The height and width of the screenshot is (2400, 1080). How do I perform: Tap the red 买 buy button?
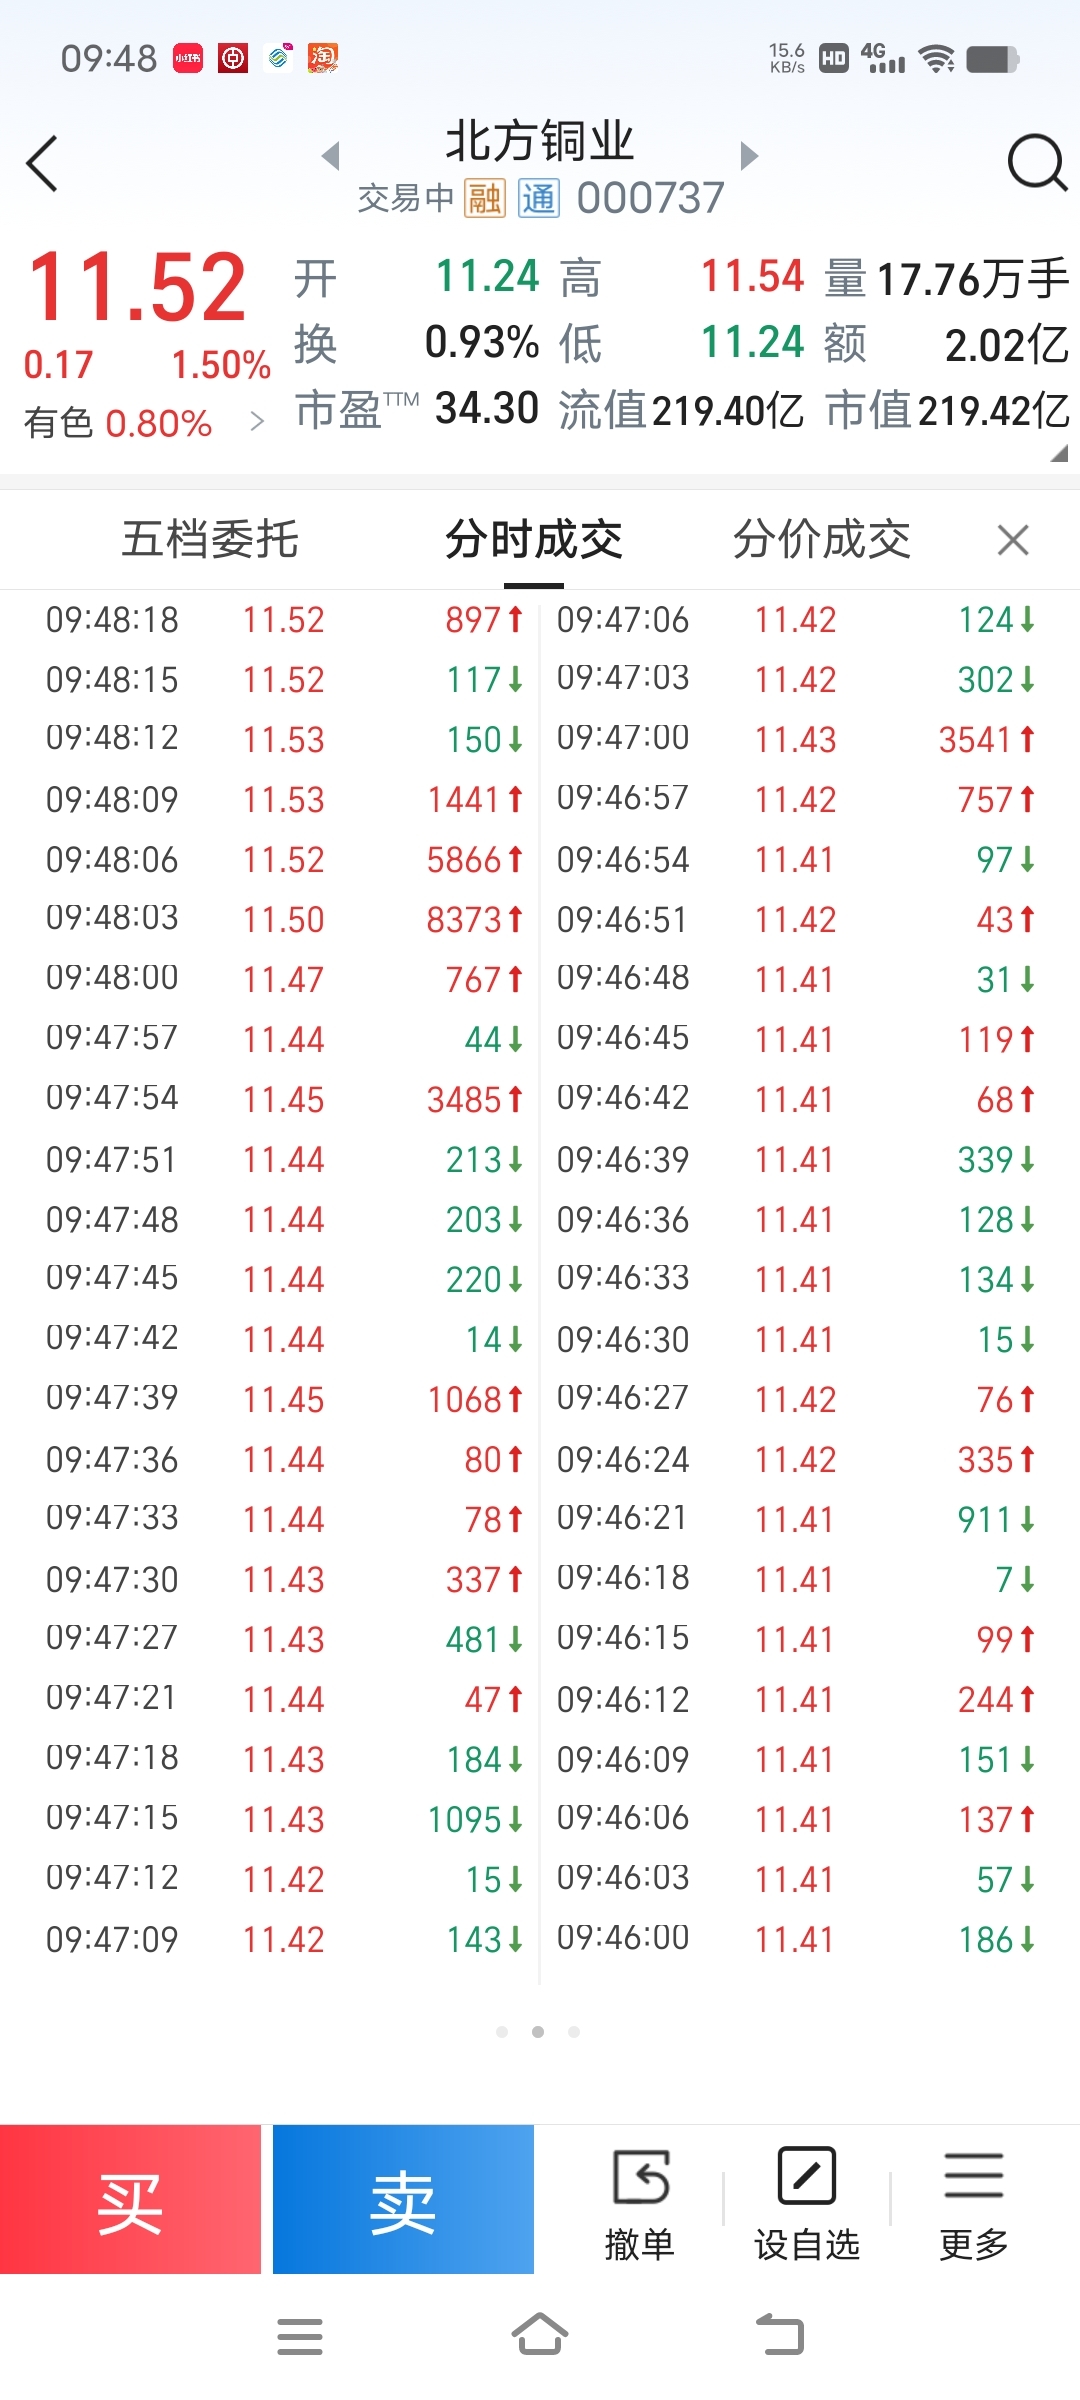tap(130, 2200)
